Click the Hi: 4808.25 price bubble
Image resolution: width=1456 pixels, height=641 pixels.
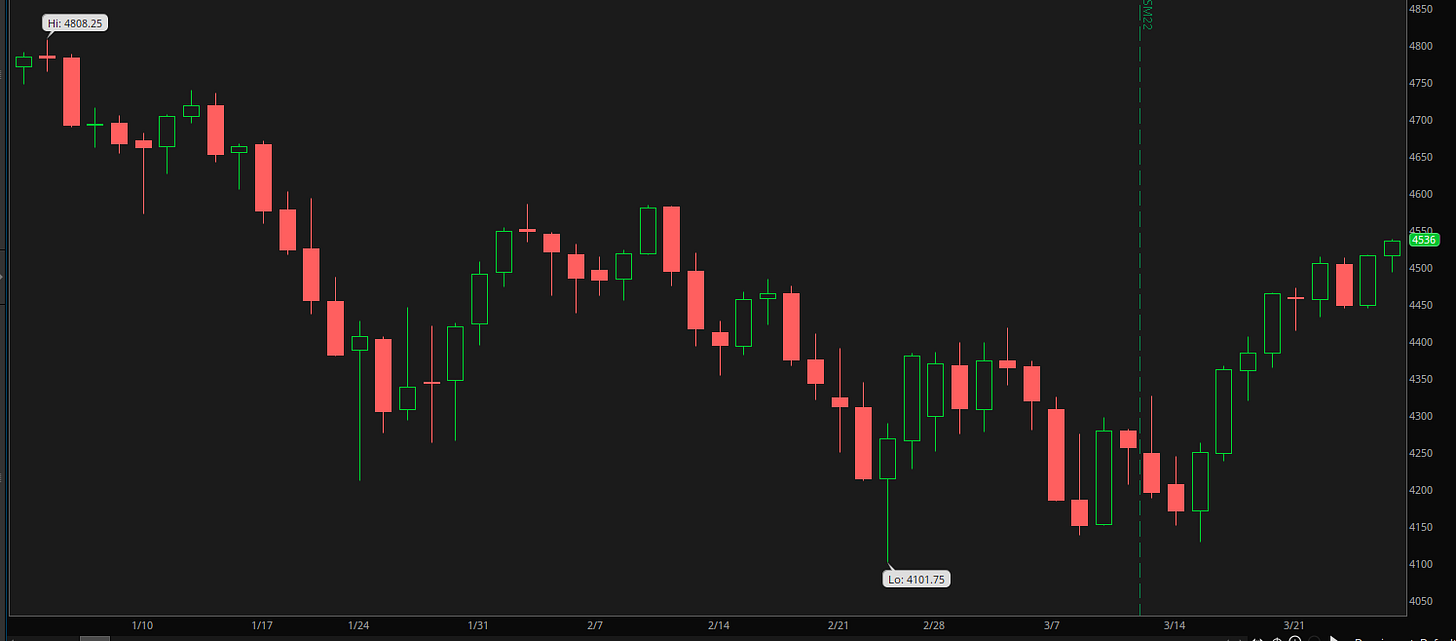[75, 22]
